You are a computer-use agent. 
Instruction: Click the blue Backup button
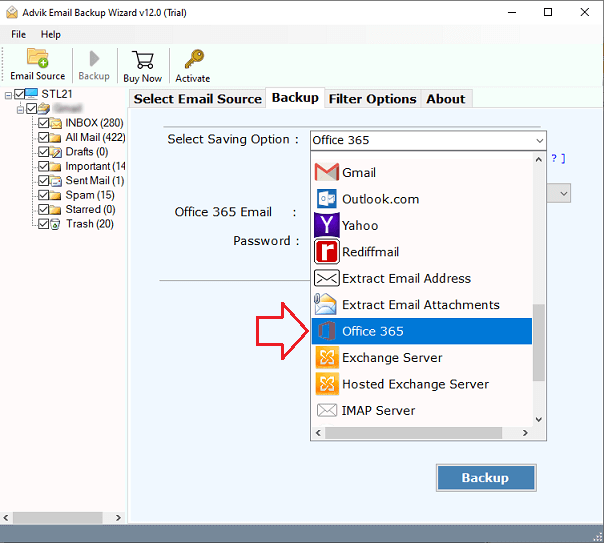coord(486,478)
